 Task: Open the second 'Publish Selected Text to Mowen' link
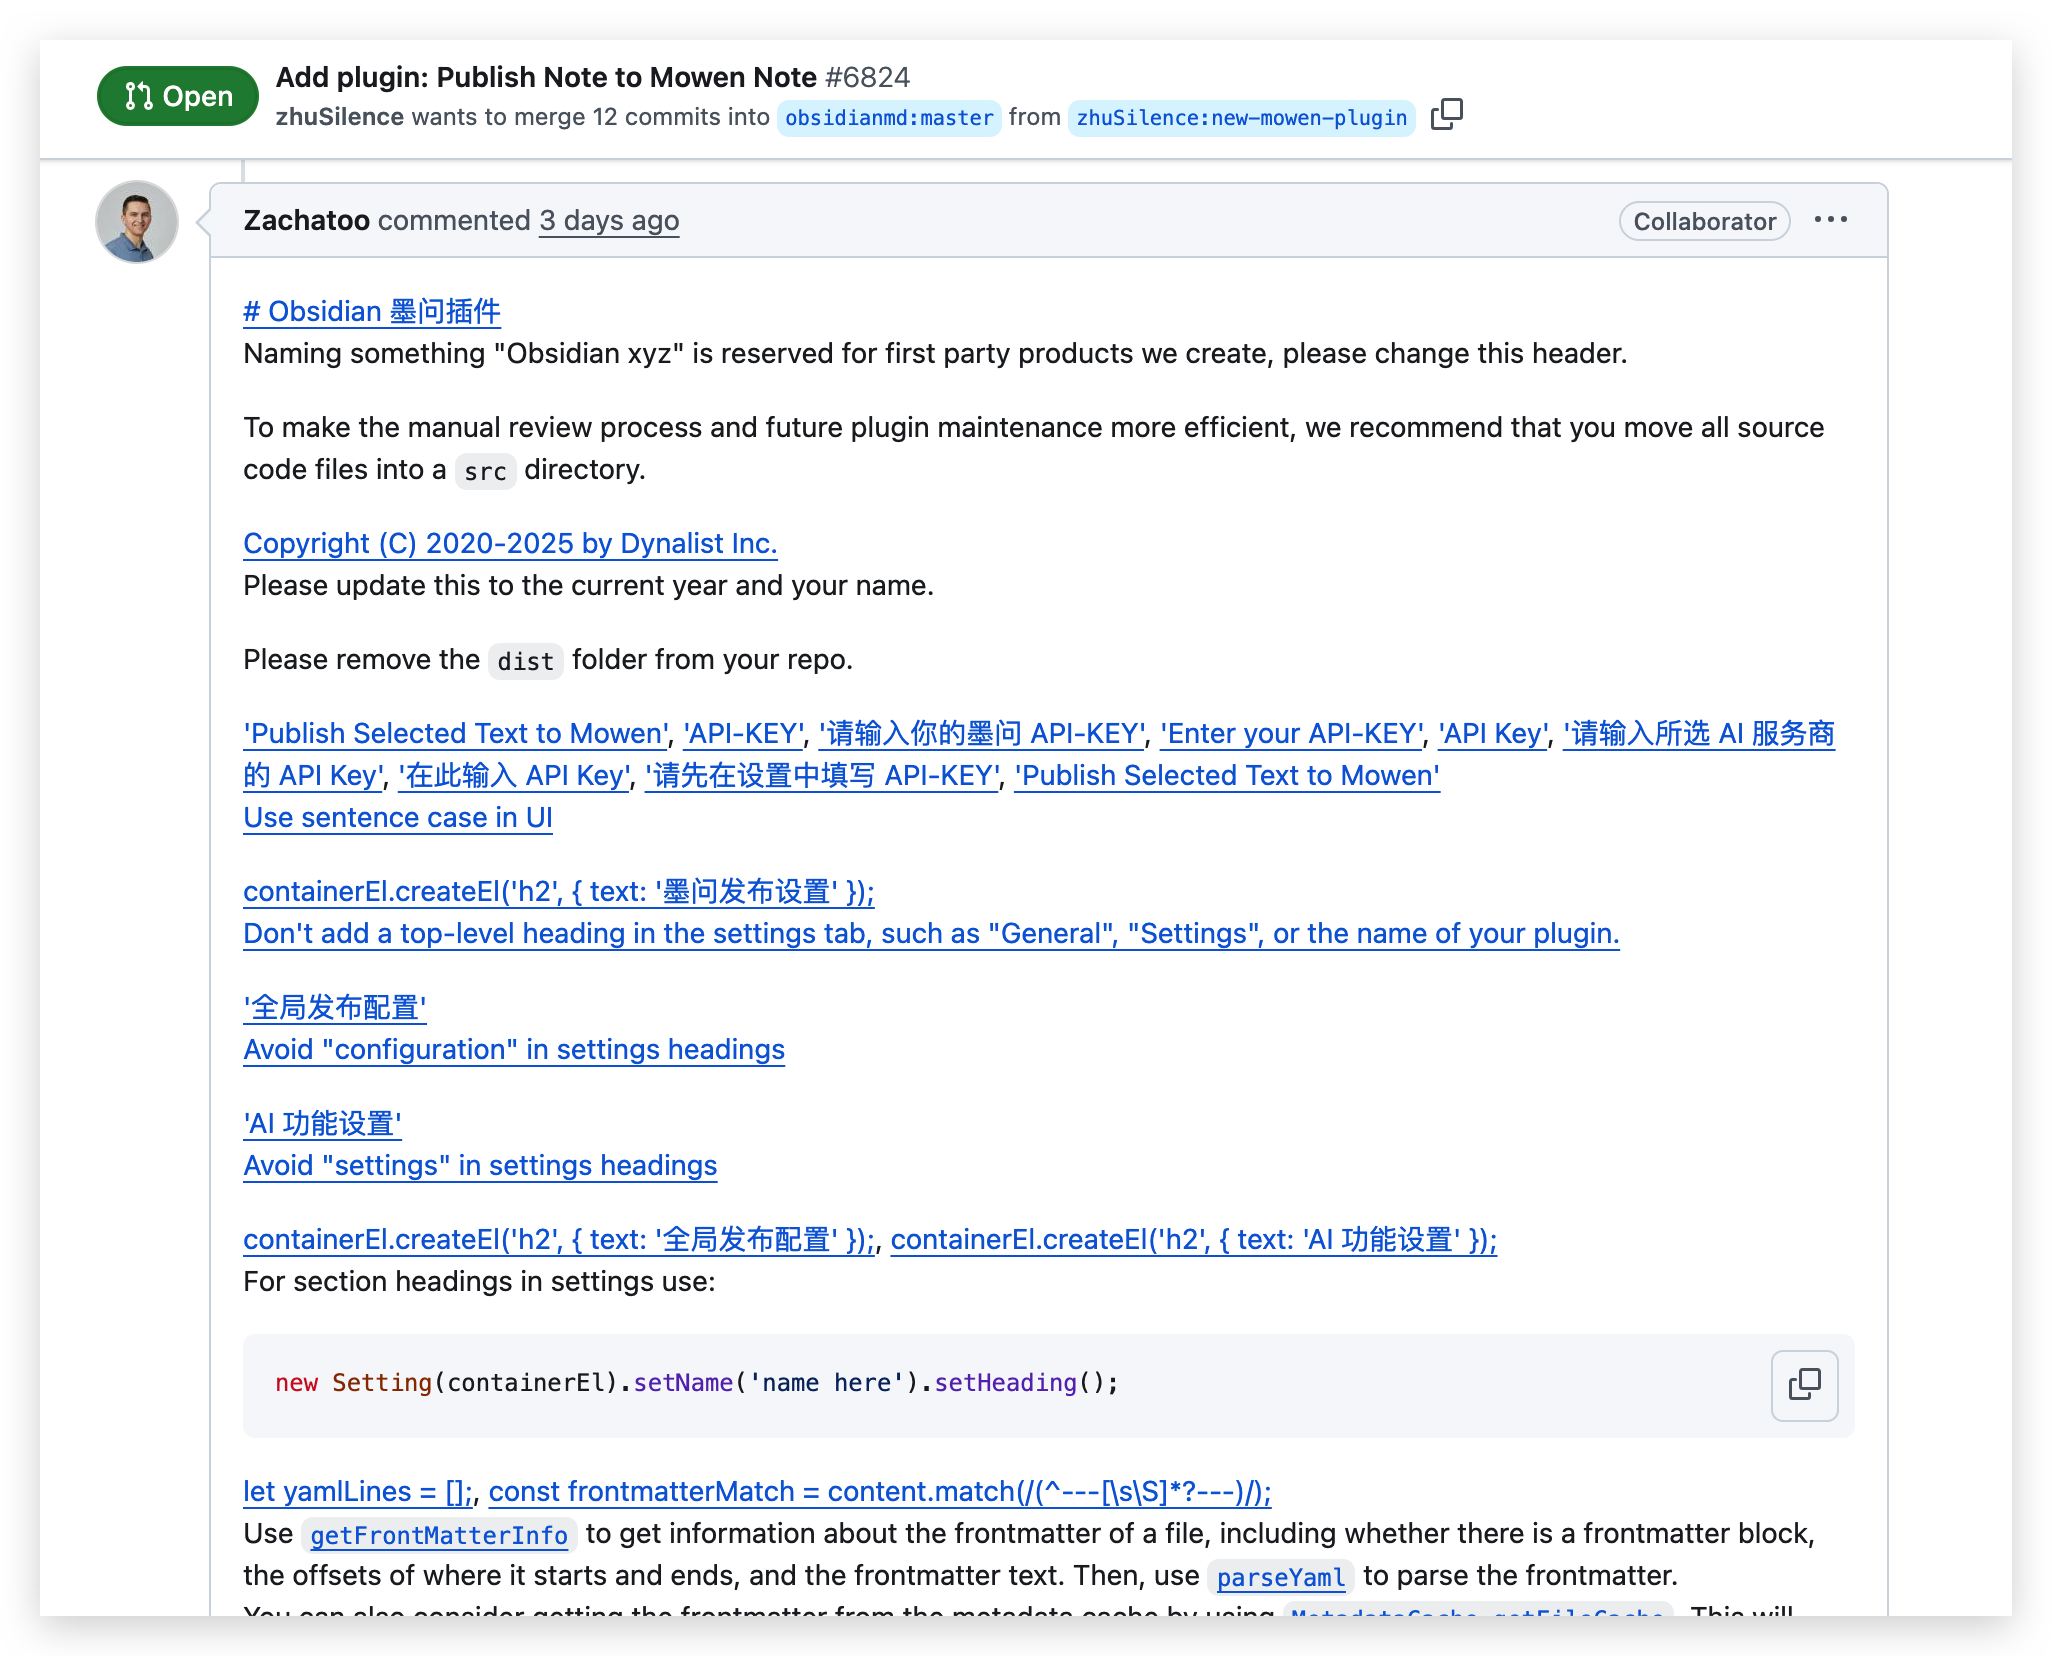(1227, 776)
